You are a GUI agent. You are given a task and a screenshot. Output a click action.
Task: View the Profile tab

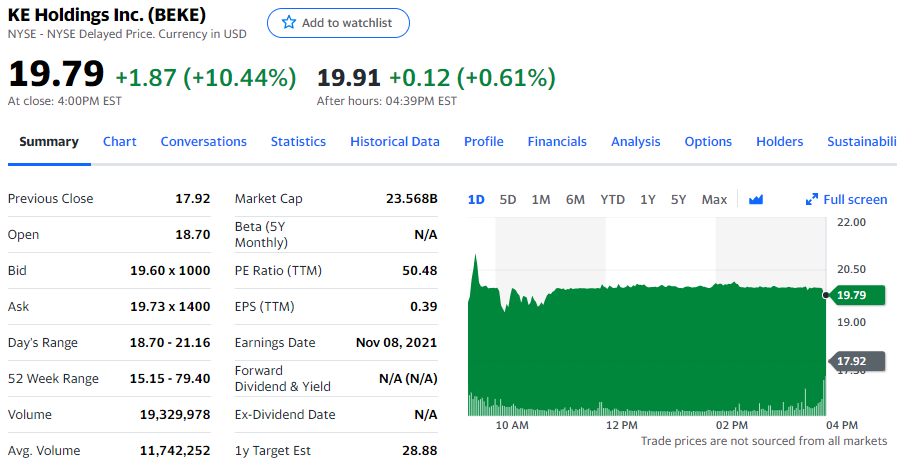[483, 142]
